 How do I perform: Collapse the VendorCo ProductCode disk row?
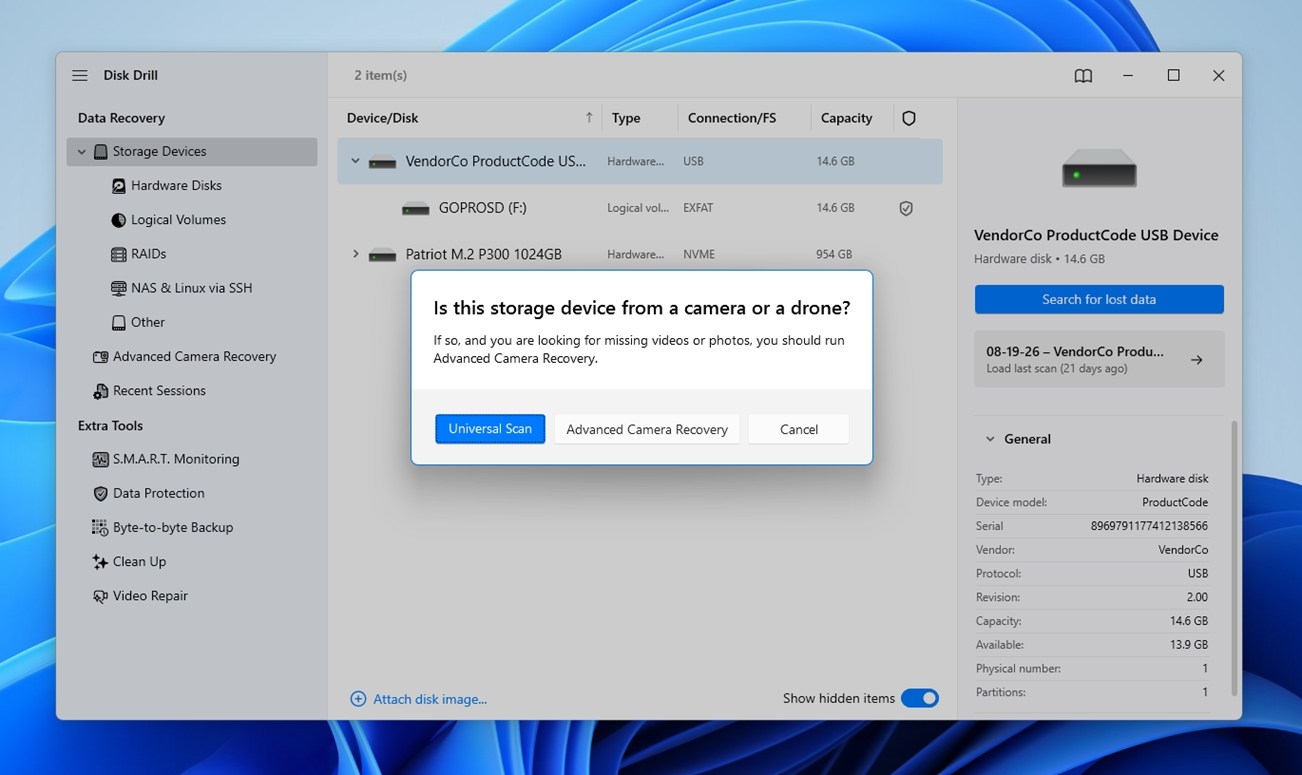click(x=355, y=161)
